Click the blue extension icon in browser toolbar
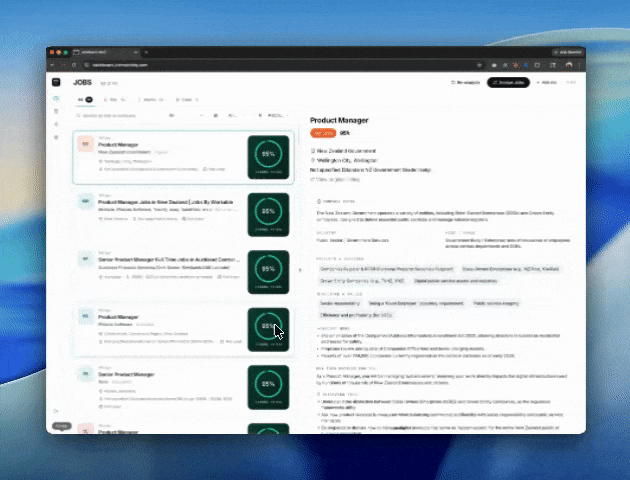Screen dimensions: 630x480 pos(526,65)
